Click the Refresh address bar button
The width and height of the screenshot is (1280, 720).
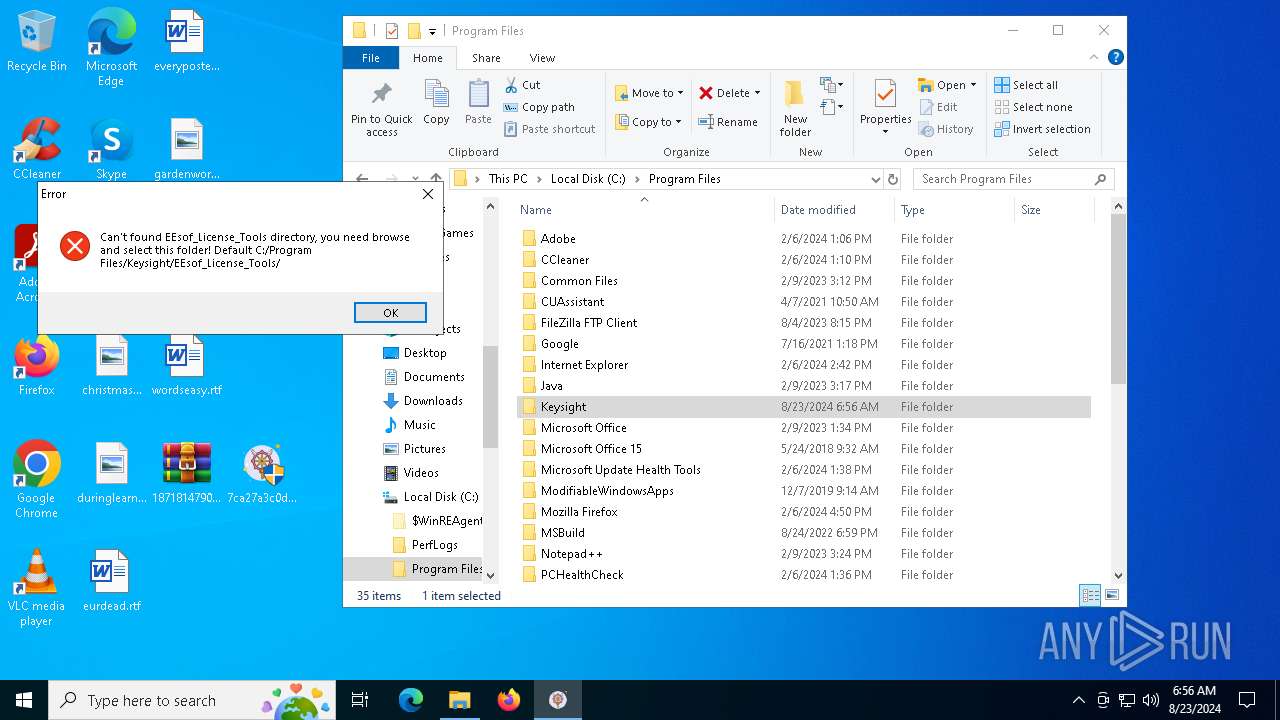893,179
